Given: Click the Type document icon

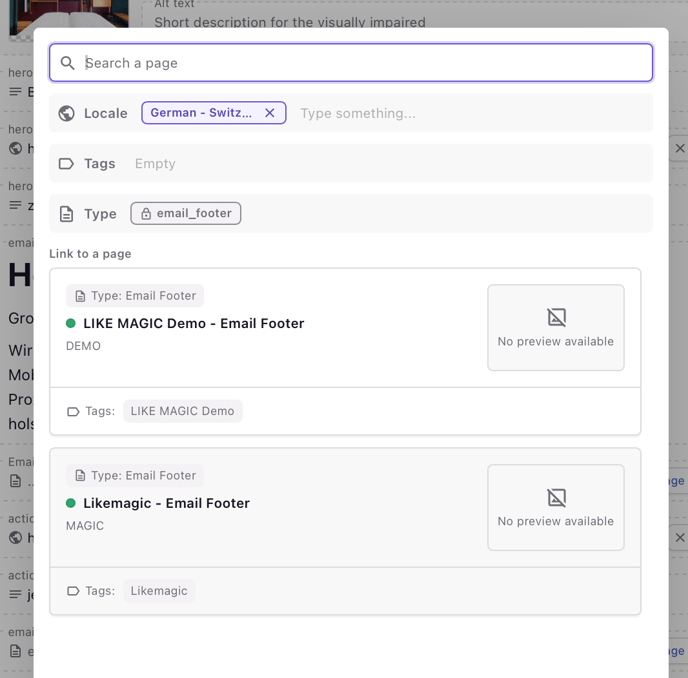Looking at the screenshot, I should [x=67, y=213].
